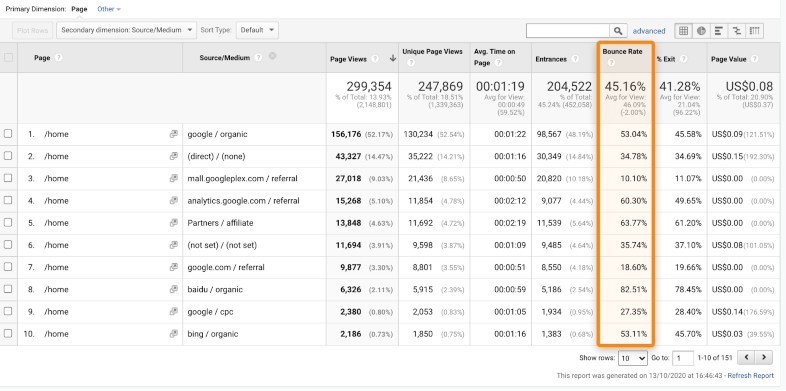Viewport: 786px width, 391px height.
Task: Click the Go to page number field
Action: tap(683, 358)
